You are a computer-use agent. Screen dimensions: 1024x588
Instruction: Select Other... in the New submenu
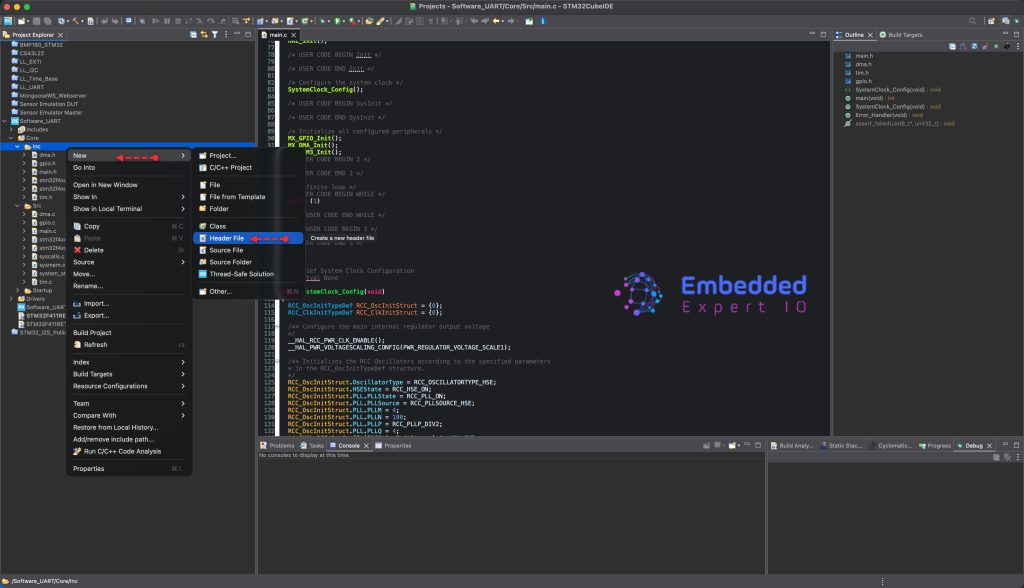coord(248,291)
